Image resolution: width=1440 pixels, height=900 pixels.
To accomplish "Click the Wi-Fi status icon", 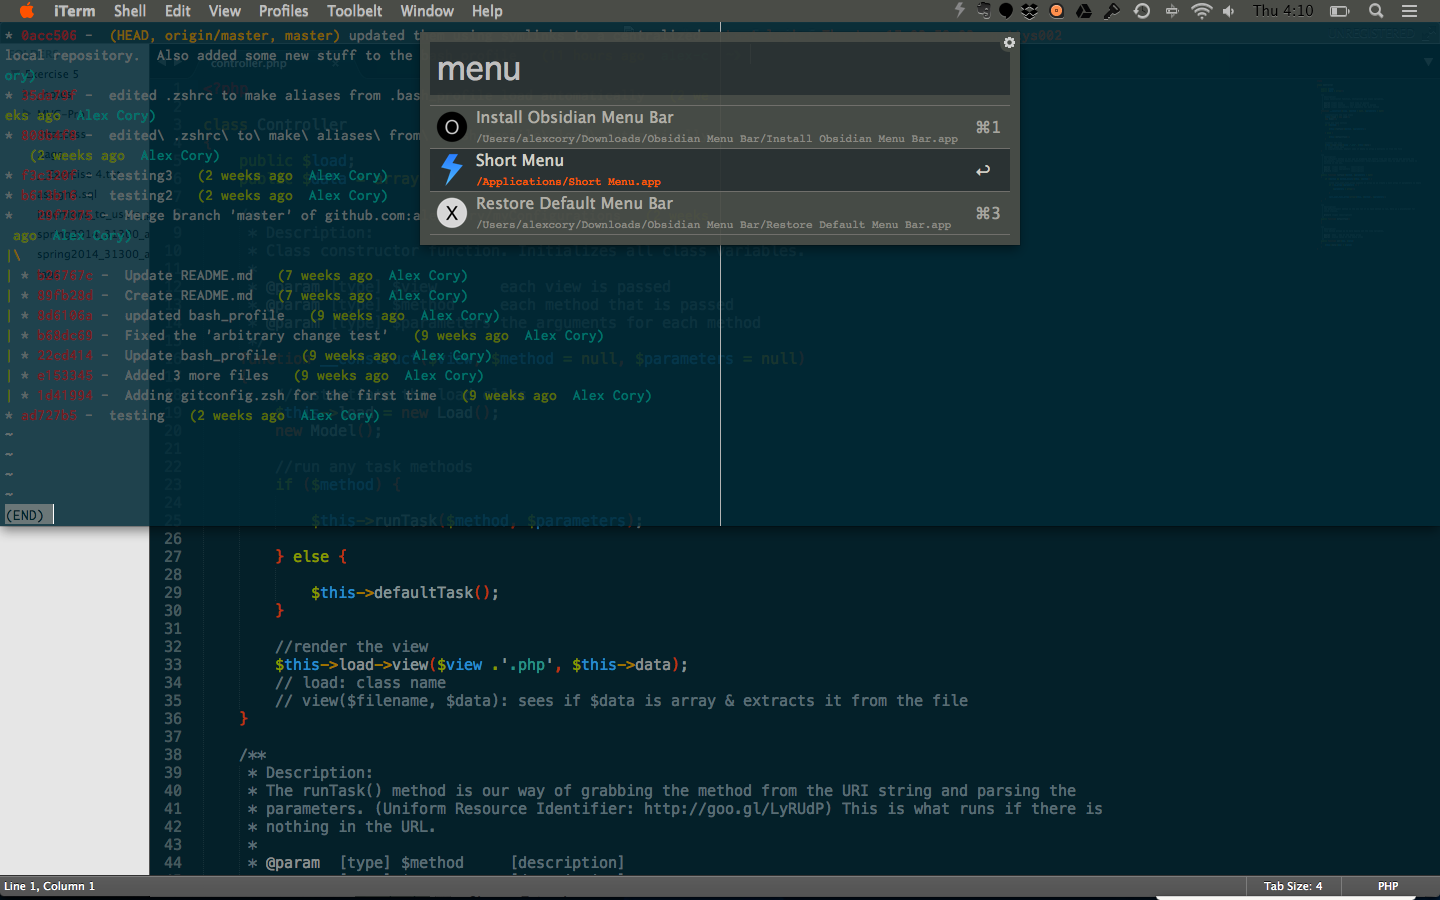I will pos(1201,11).
